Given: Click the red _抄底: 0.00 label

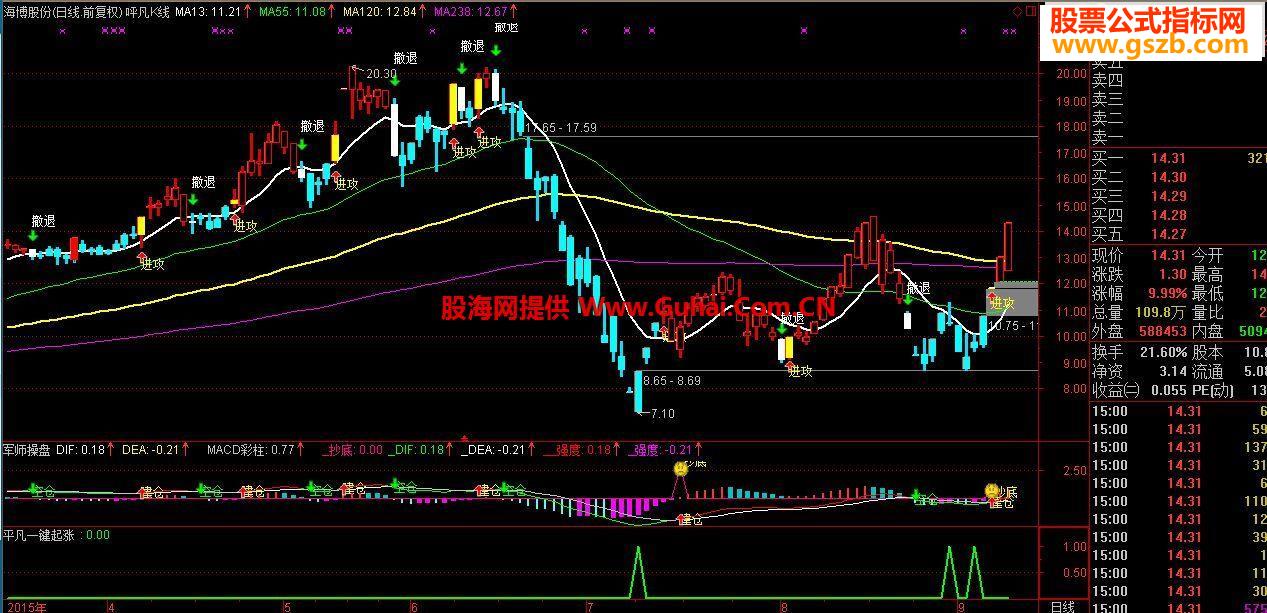Looking at the screenshot, I should coord(351,450).
